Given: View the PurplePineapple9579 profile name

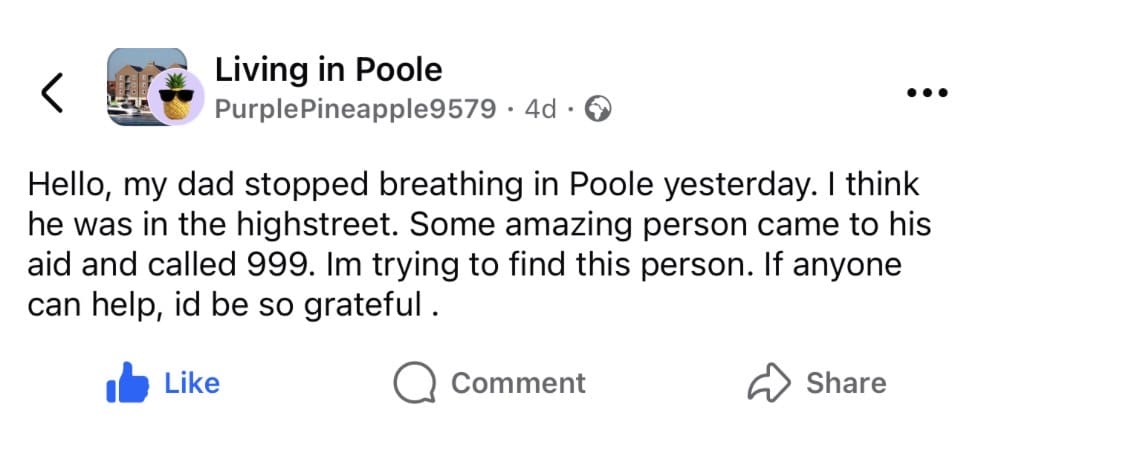Looking at the screenshot, I should (355, 108).
